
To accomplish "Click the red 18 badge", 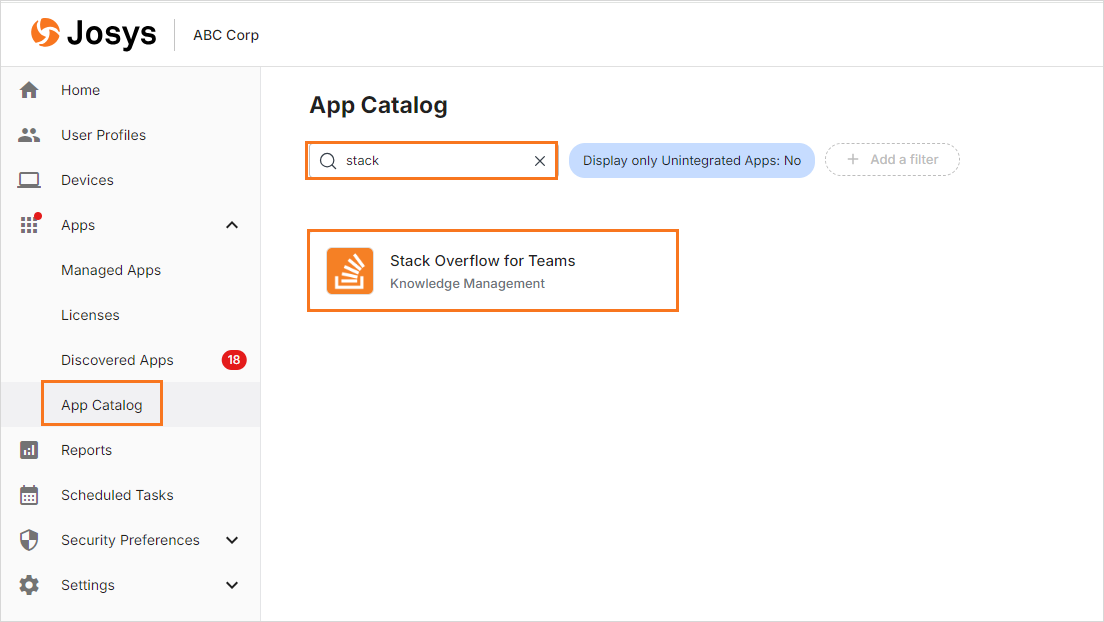I will pos(234,360).
